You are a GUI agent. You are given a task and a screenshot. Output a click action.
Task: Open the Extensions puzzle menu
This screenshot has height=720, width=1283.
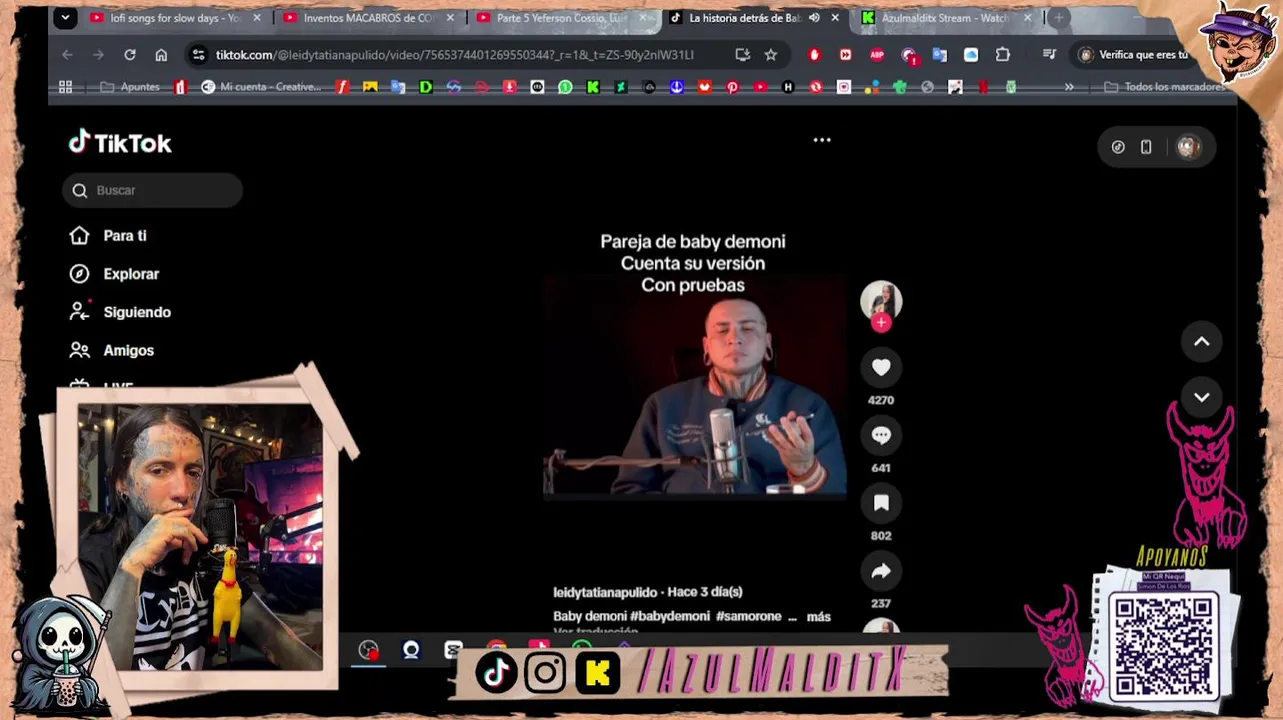pos(1003,55)
